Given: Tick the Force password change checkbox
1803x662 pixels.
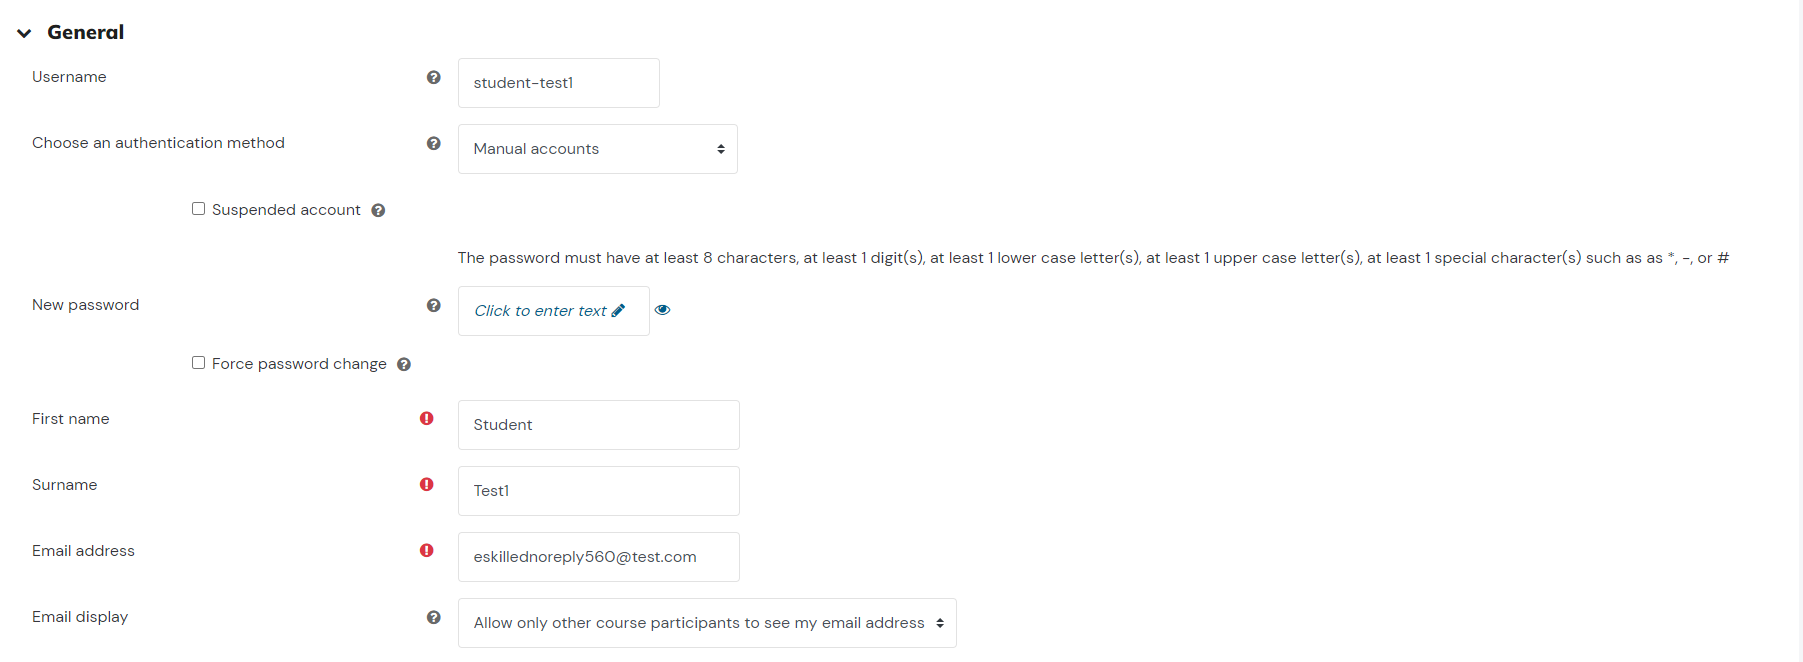Looking at the screenshot, I should pos(198,363).
